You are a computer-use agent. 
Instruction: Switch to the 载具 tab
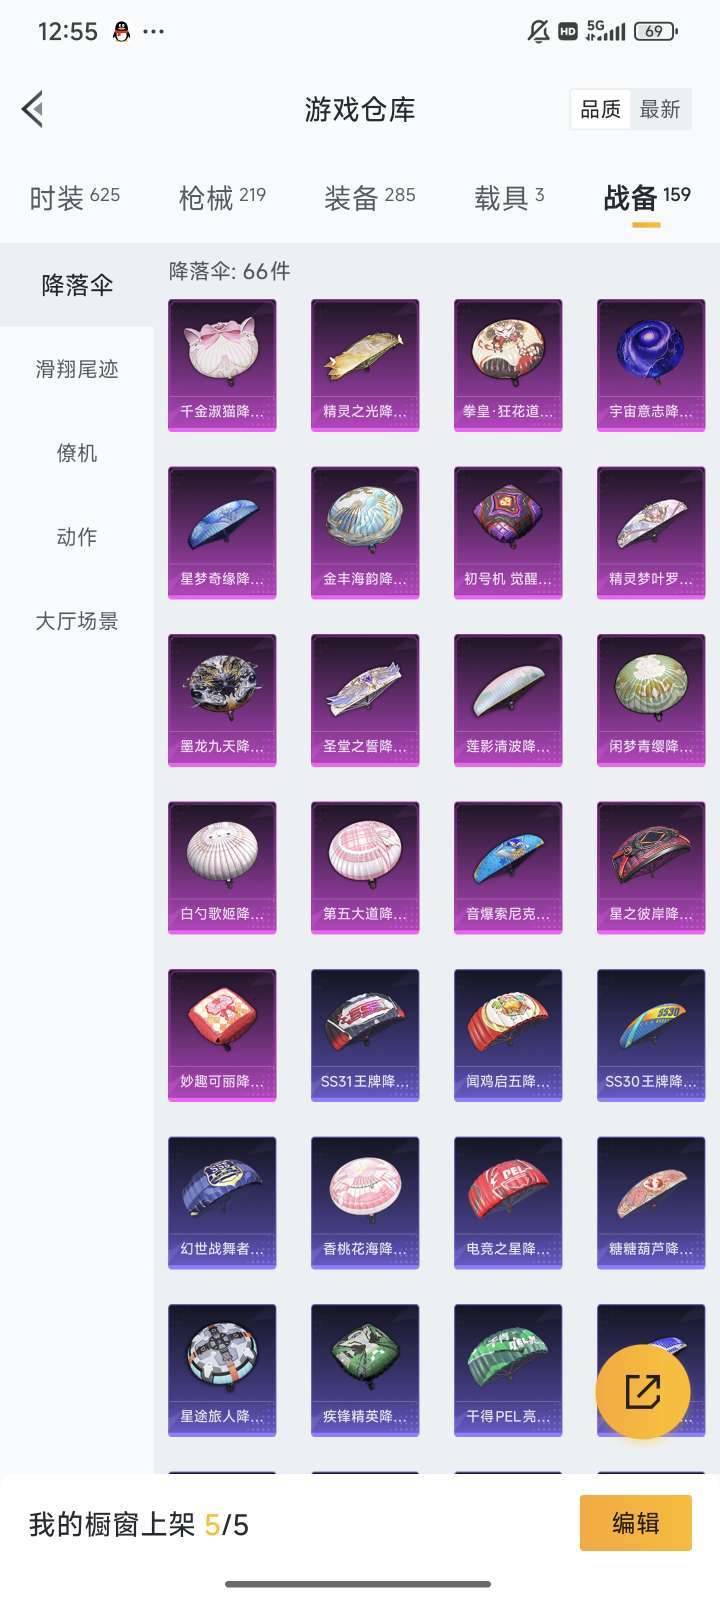pyautogui.click(x=509, y=197)
